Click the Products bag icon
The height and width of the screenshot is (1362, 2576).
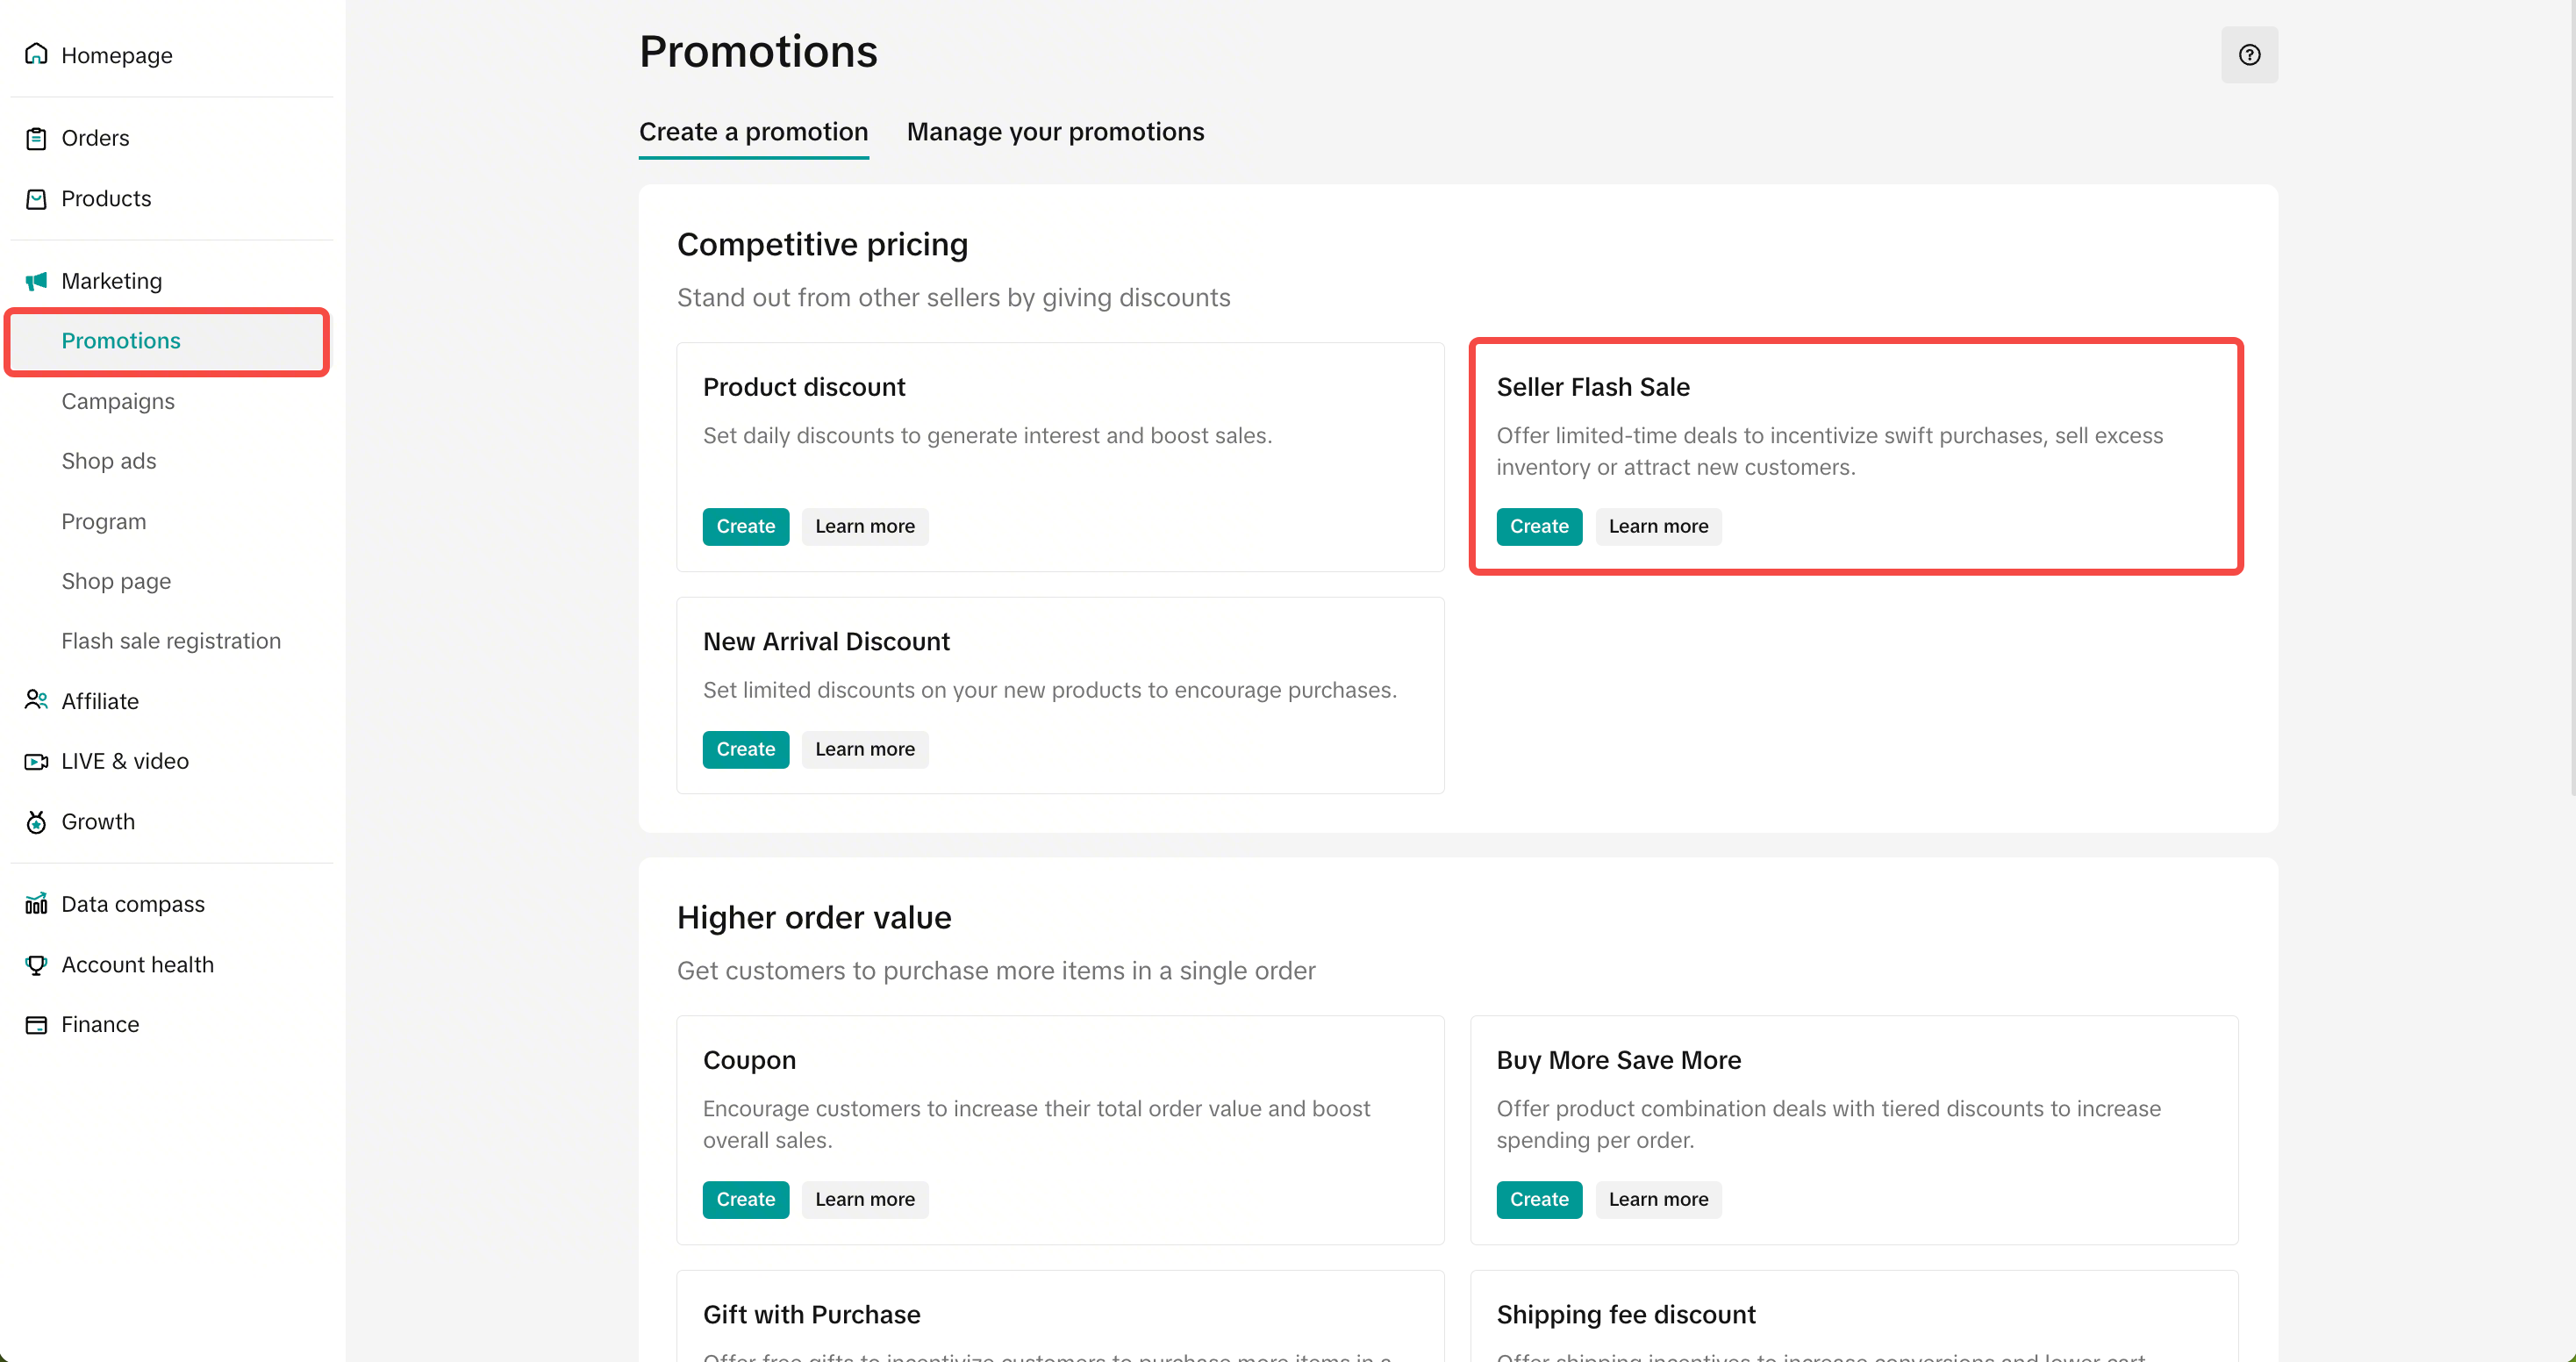point(36,199)
